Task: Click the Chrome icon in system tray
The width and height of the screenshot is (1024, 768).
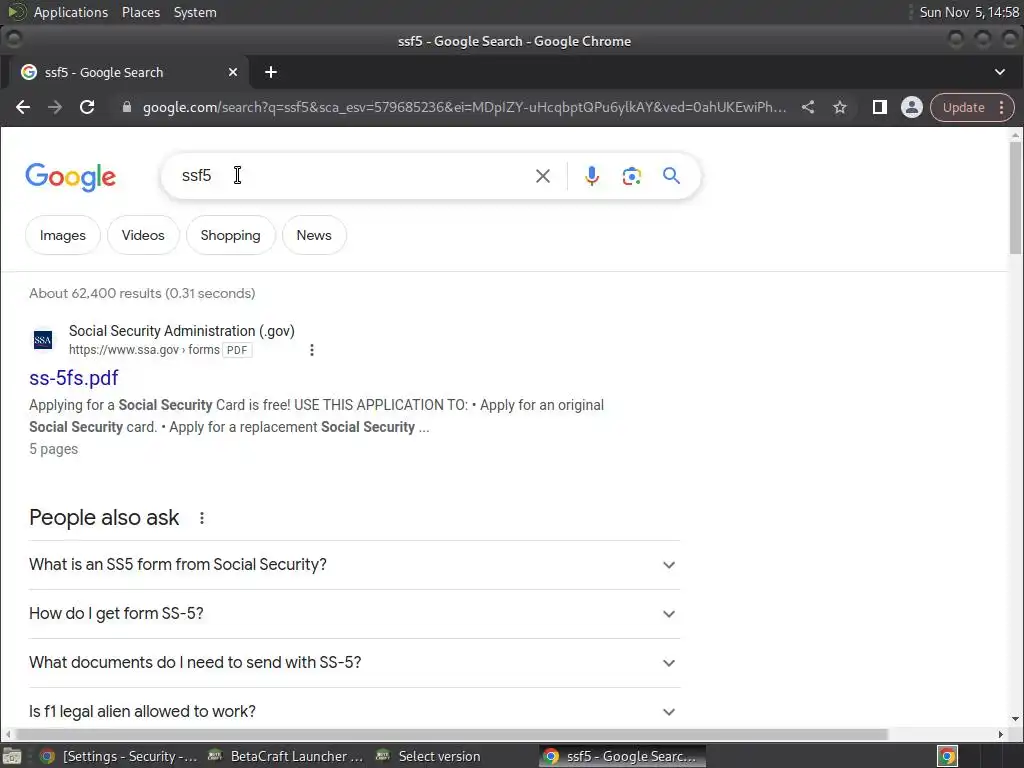Action: [x=948, y=756]
